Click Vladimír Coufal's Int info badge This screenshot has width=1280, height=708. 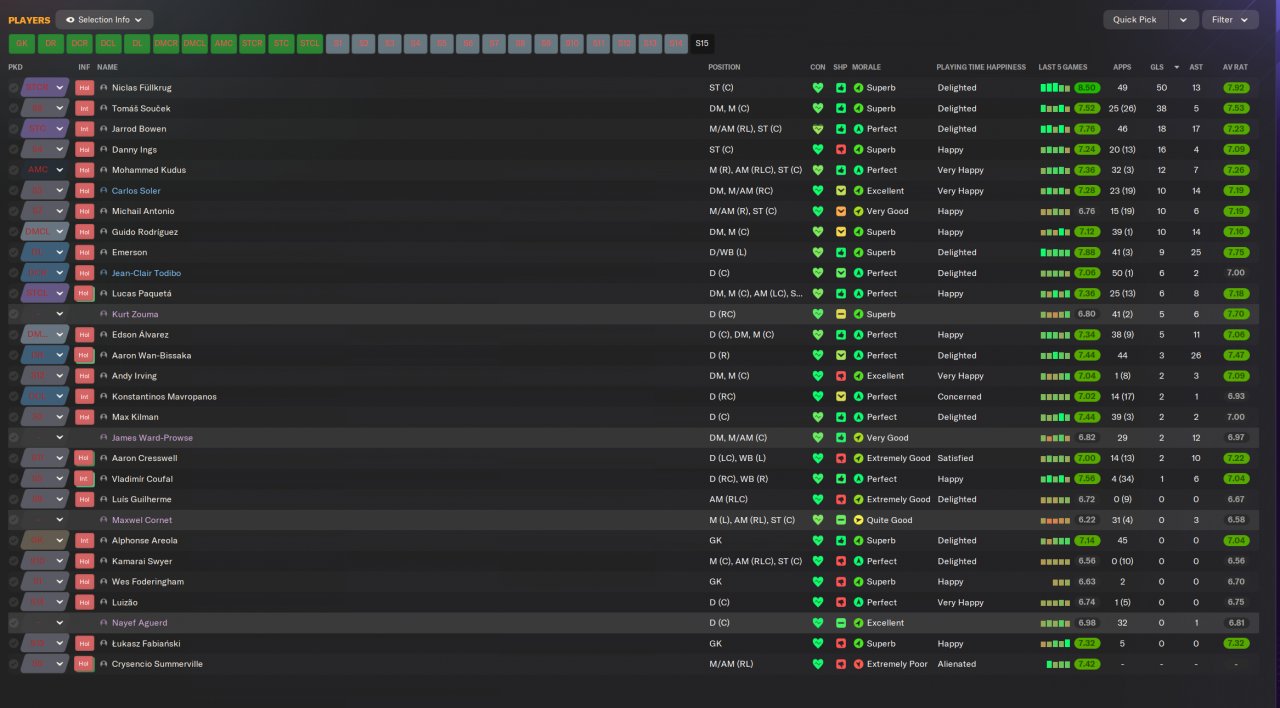tap(85, 479)
